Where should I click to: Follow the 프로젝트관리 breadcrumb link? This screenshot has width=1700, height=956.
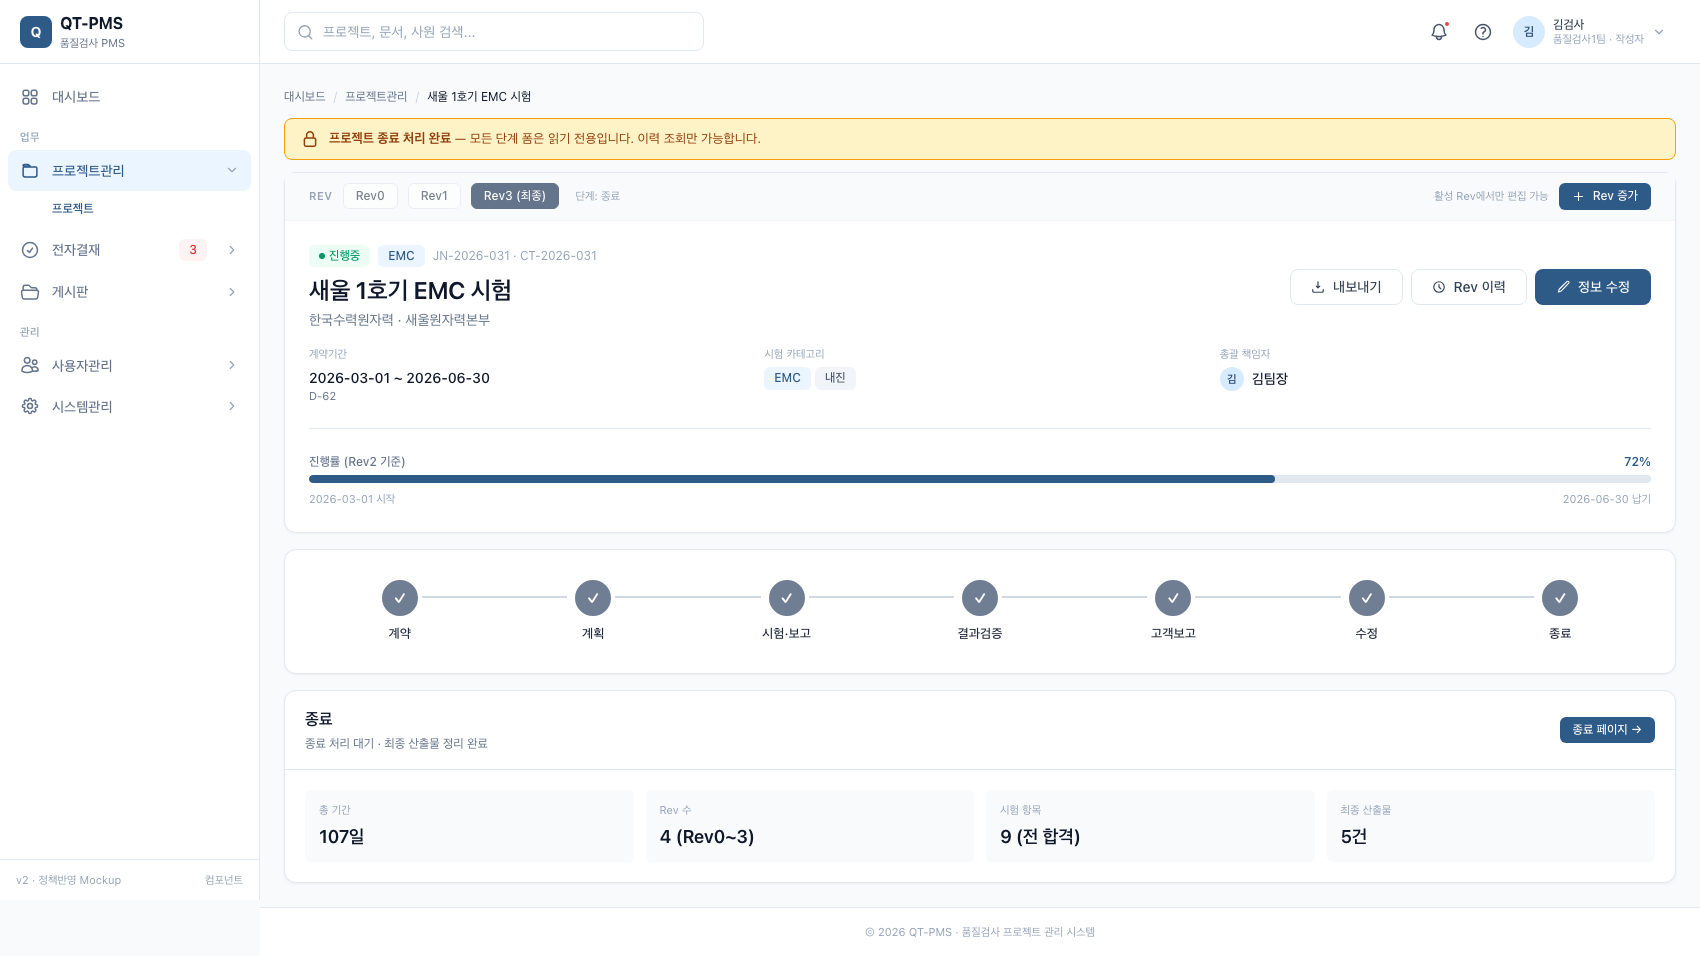376,97
